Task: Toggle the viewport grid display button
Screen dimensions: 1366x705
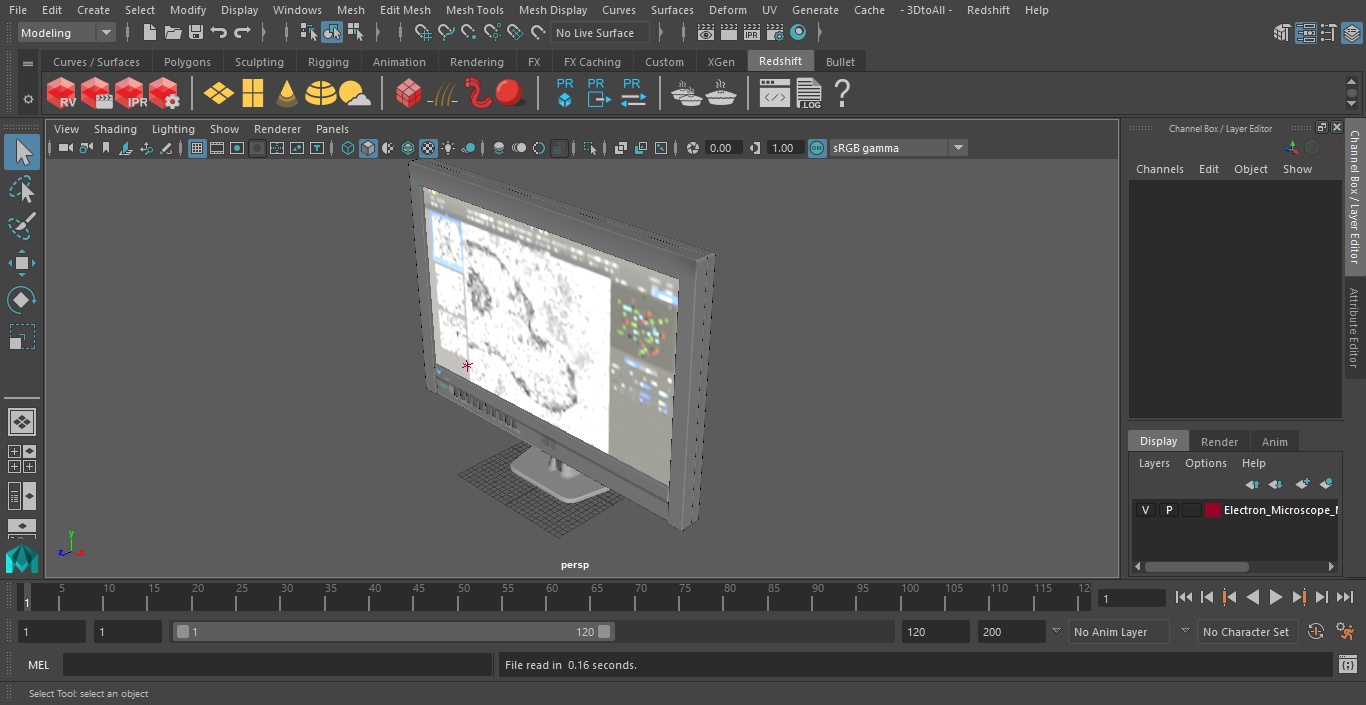Action: (x=197, y=148)
